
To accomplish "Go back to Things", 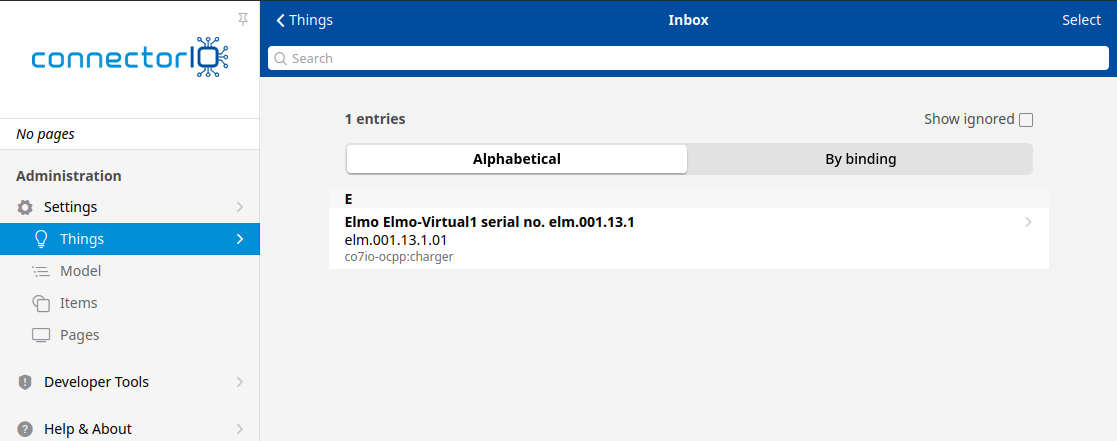I will click(x=305, y=20).
